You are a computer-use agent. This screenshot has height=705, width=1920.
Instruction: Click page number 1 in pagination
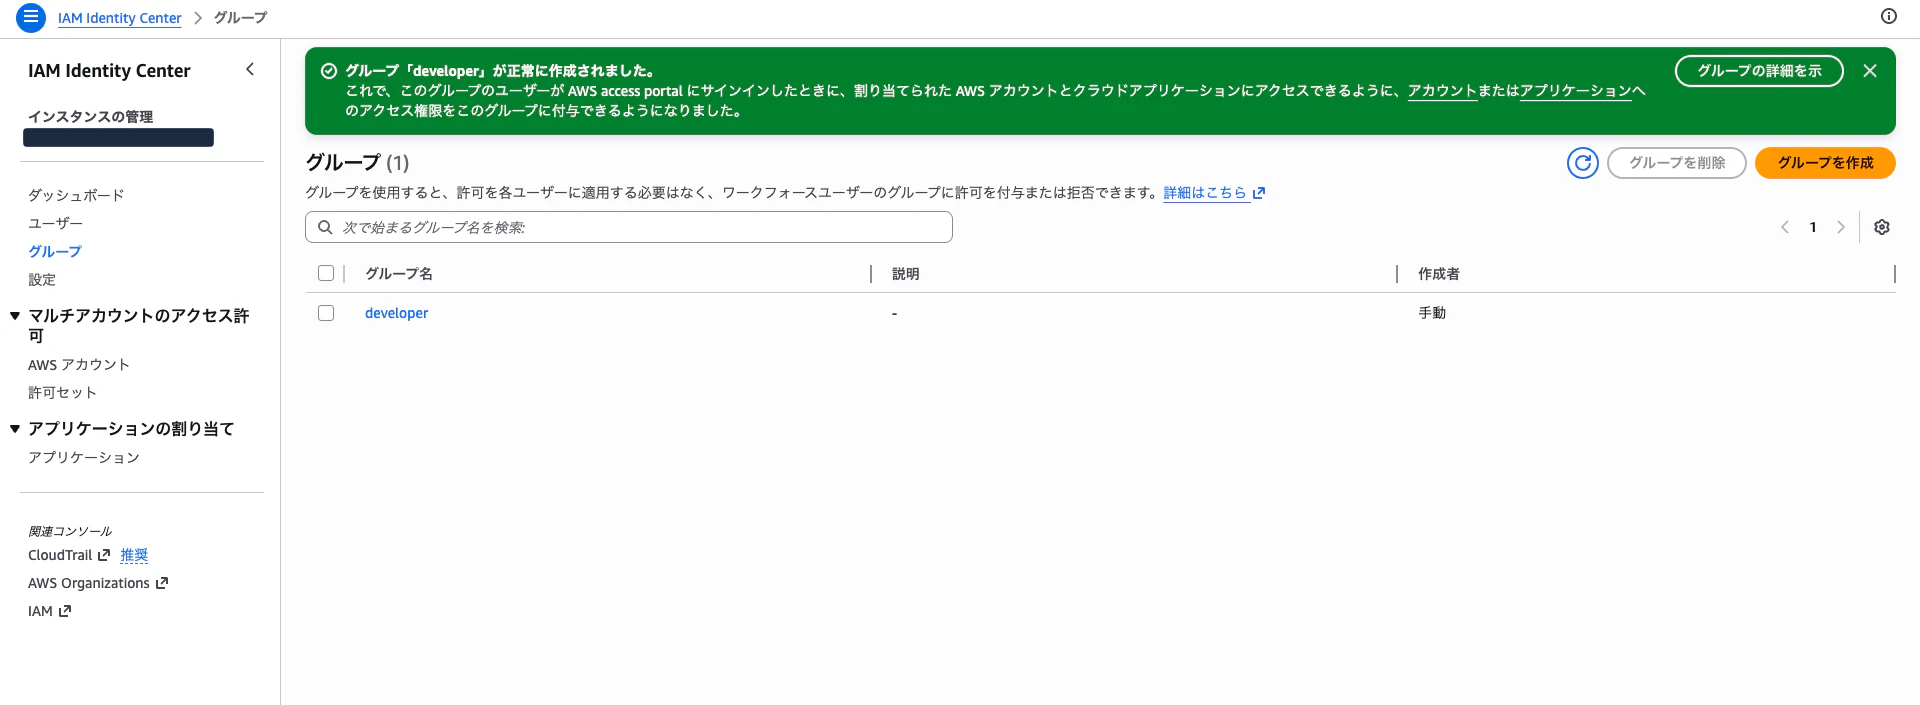point(1813,227)
